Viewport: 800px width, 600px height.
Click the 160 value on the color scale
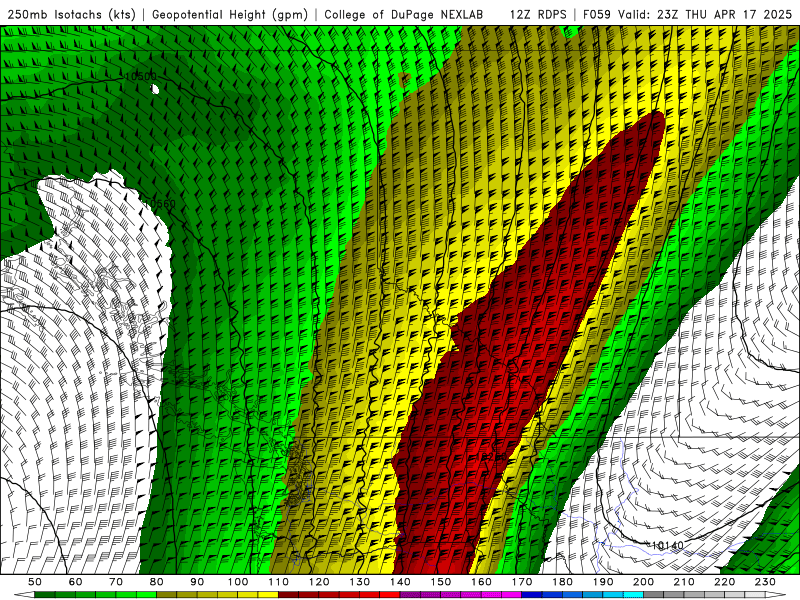pos(482,582)
